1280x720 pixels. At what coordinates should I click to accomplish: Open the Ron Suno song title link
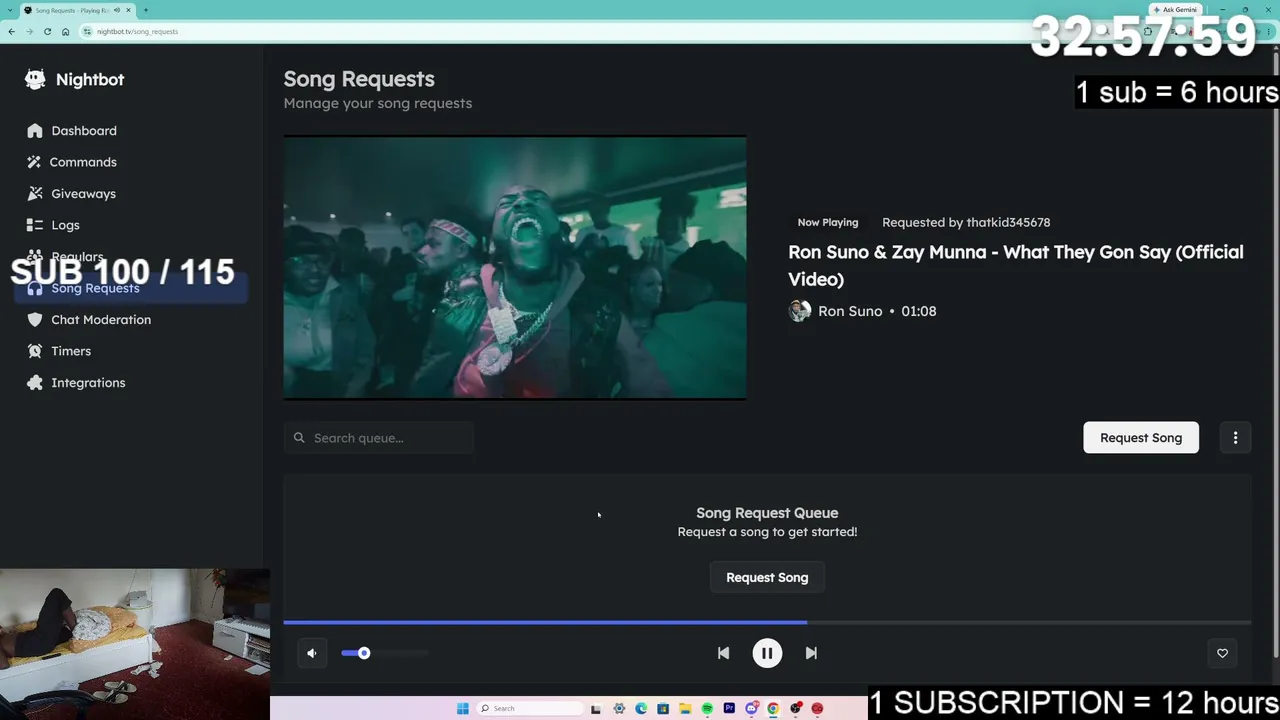[1016, 265]
